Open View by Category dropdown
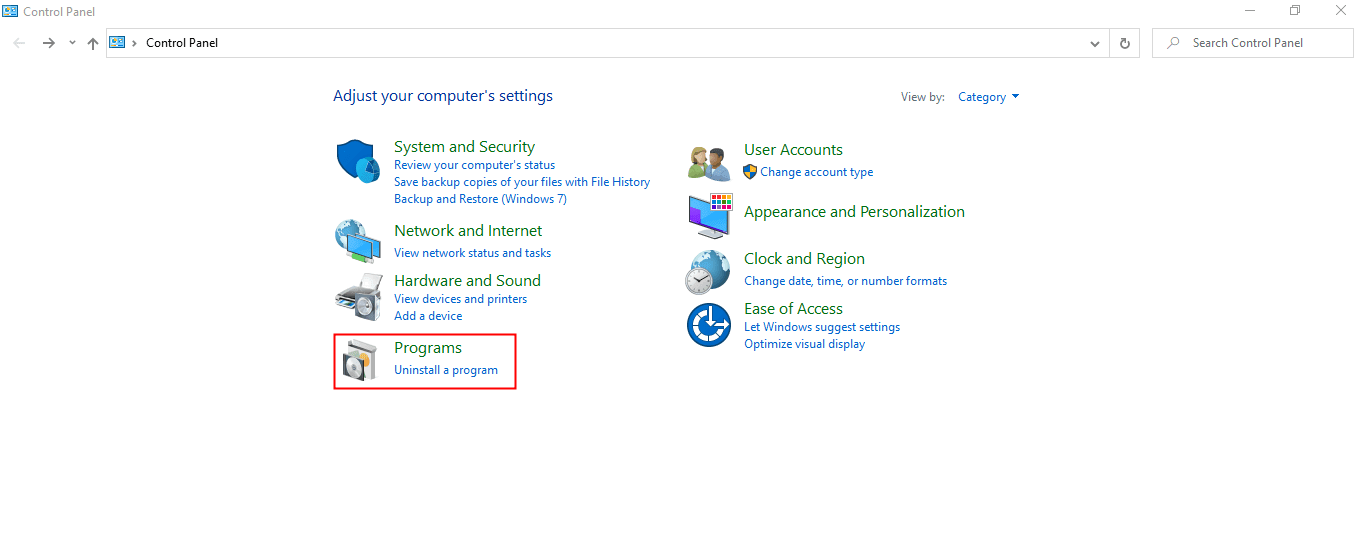1363x535 pixels. point(989,97)
